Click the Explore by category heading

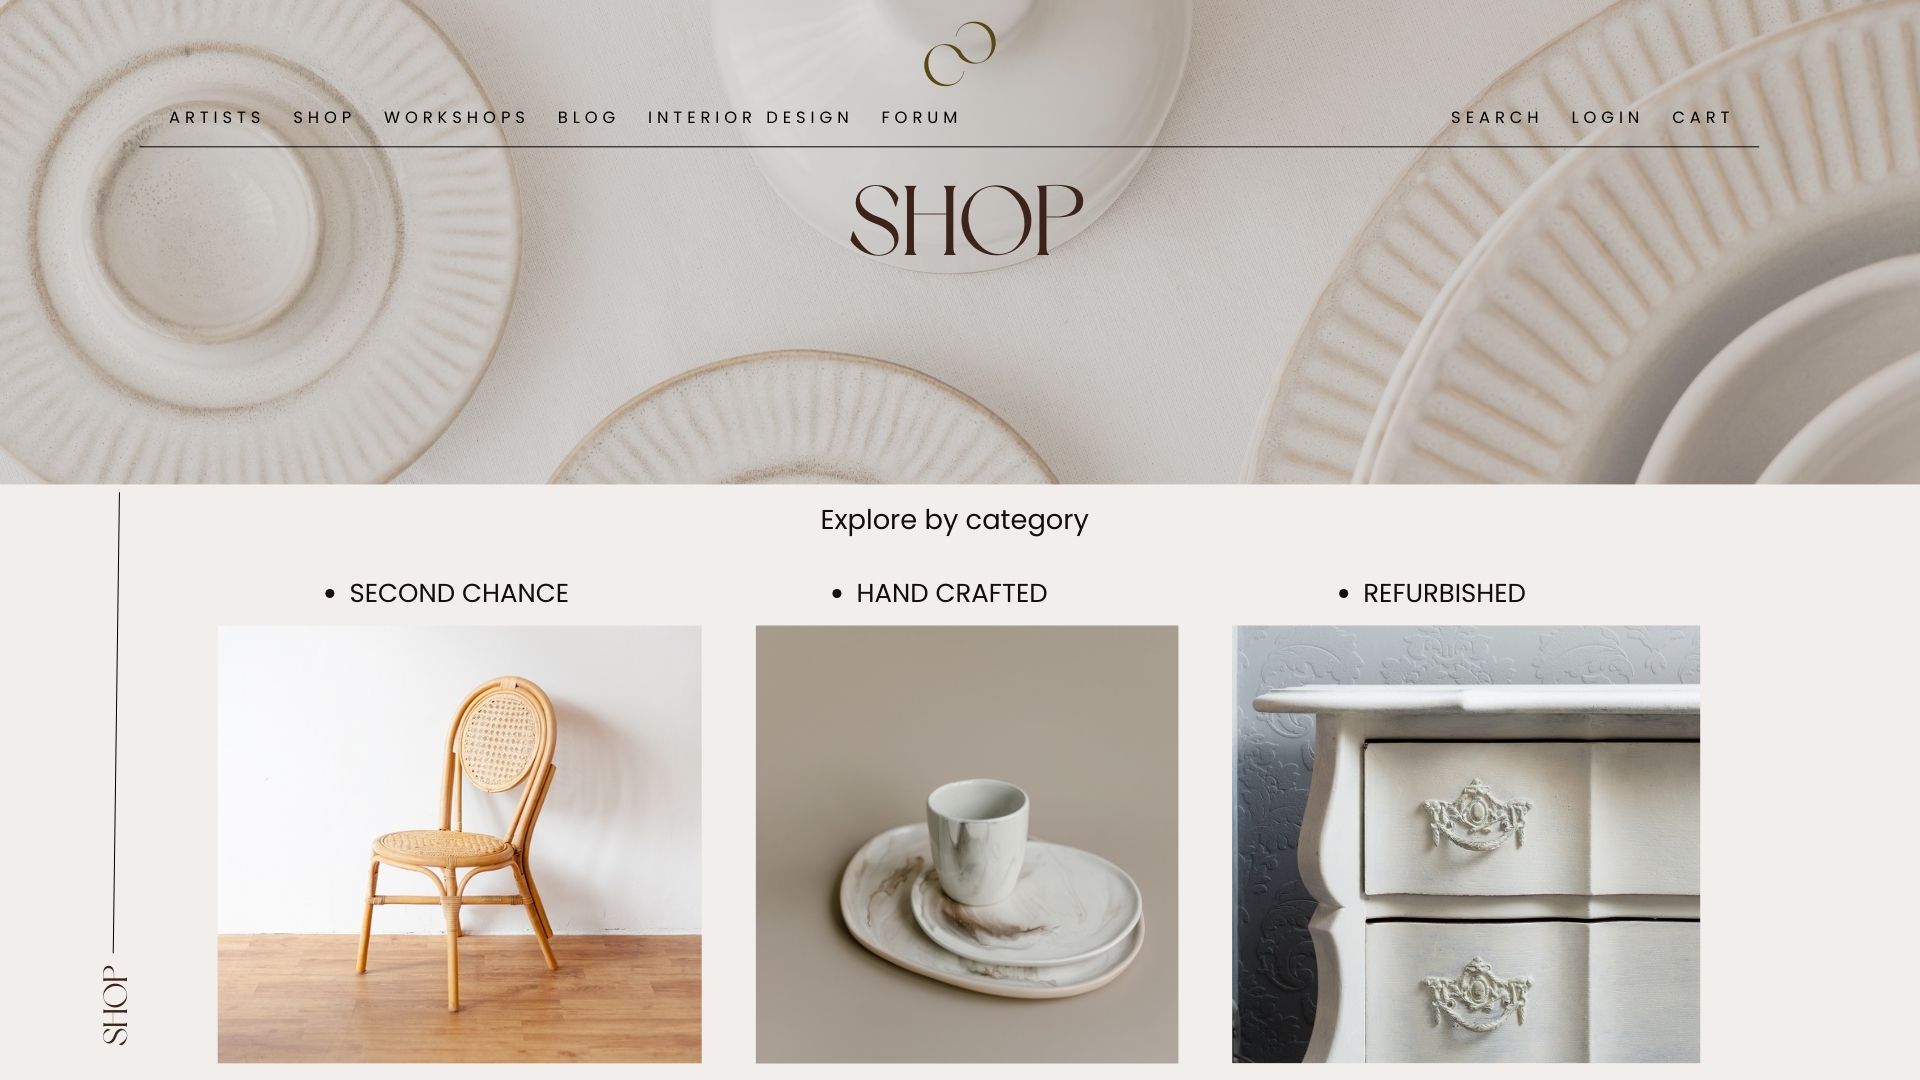[x=954, y=520]
